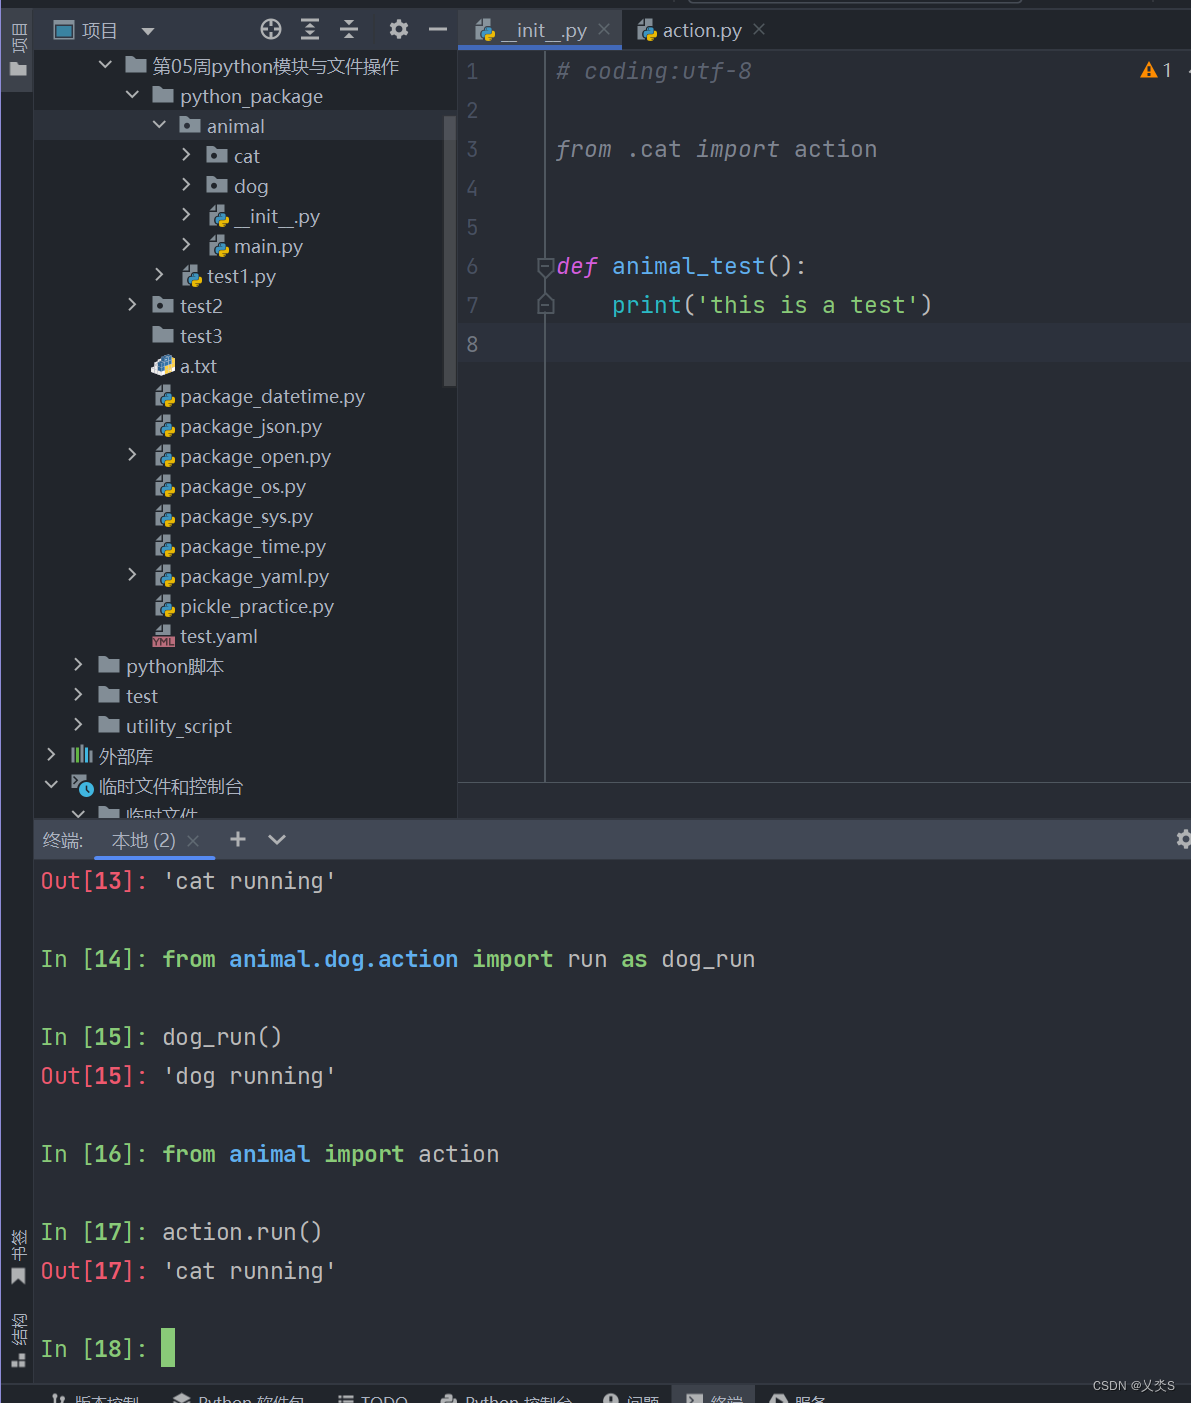Open package_os.py in the tree

pos(243,486)
